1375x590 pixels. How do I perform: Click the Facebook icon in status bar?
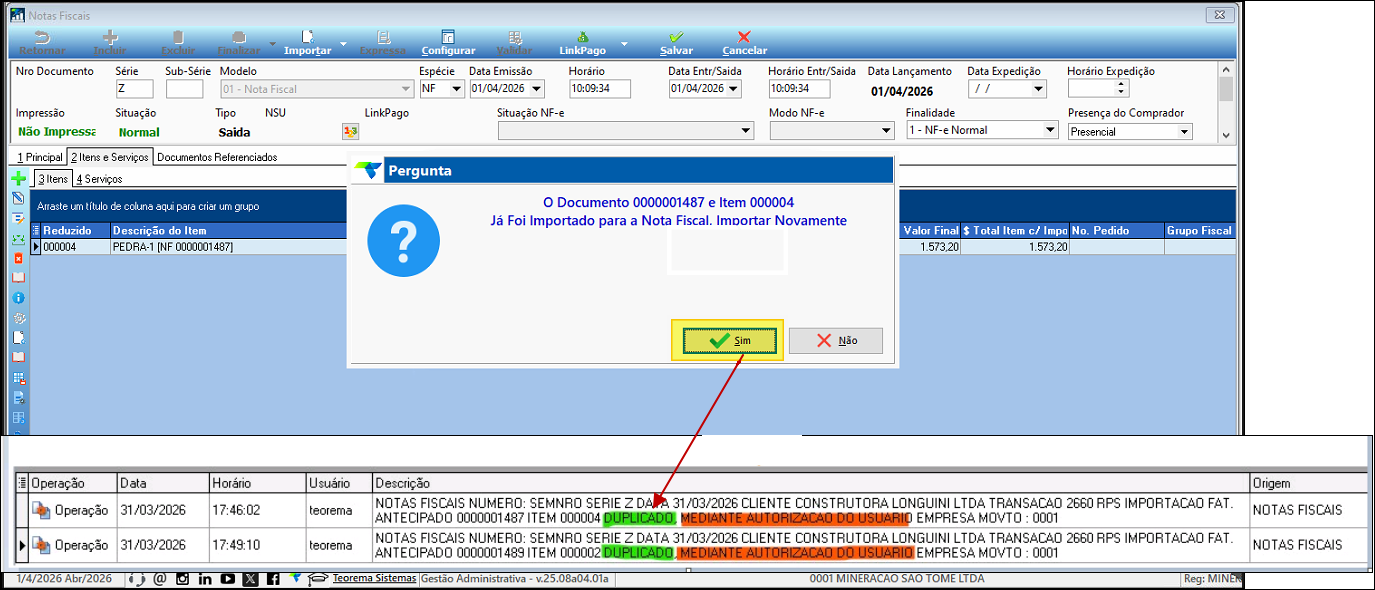(x=273, y=578)
